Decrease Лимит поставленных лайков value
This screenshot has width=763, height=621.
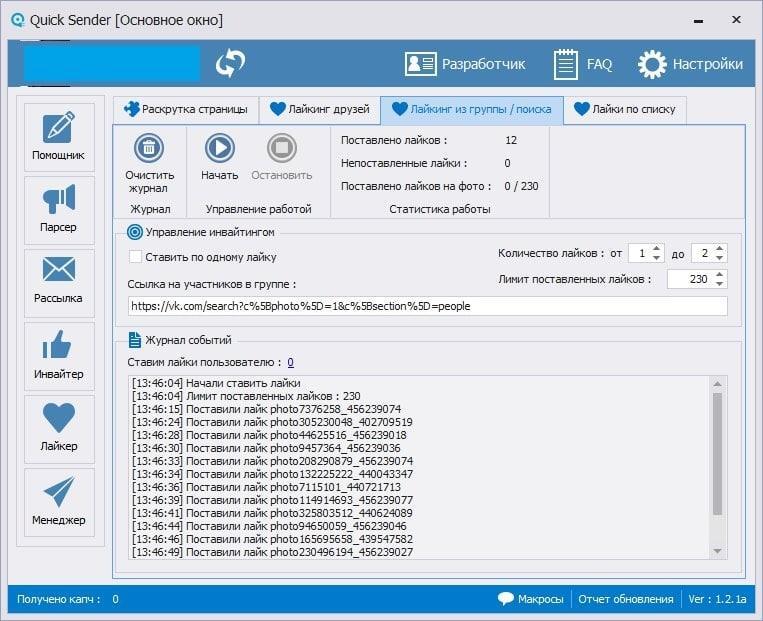(719, 284)
